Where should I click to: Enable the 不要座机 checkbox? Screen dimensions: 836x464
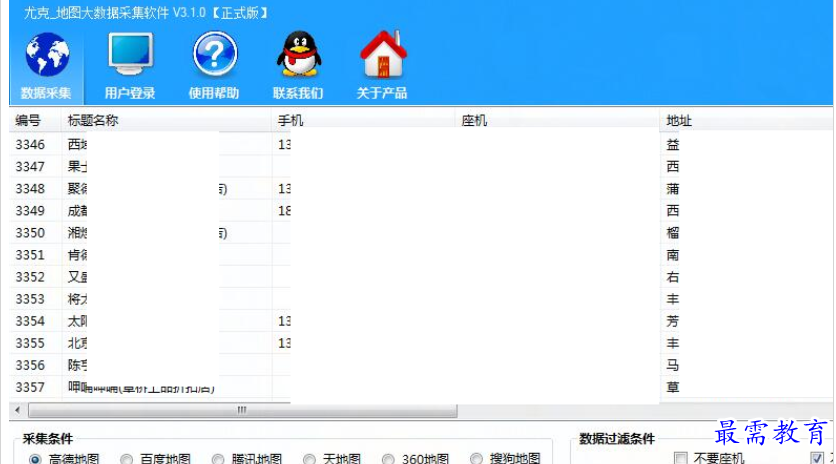(x=681, y=458)
